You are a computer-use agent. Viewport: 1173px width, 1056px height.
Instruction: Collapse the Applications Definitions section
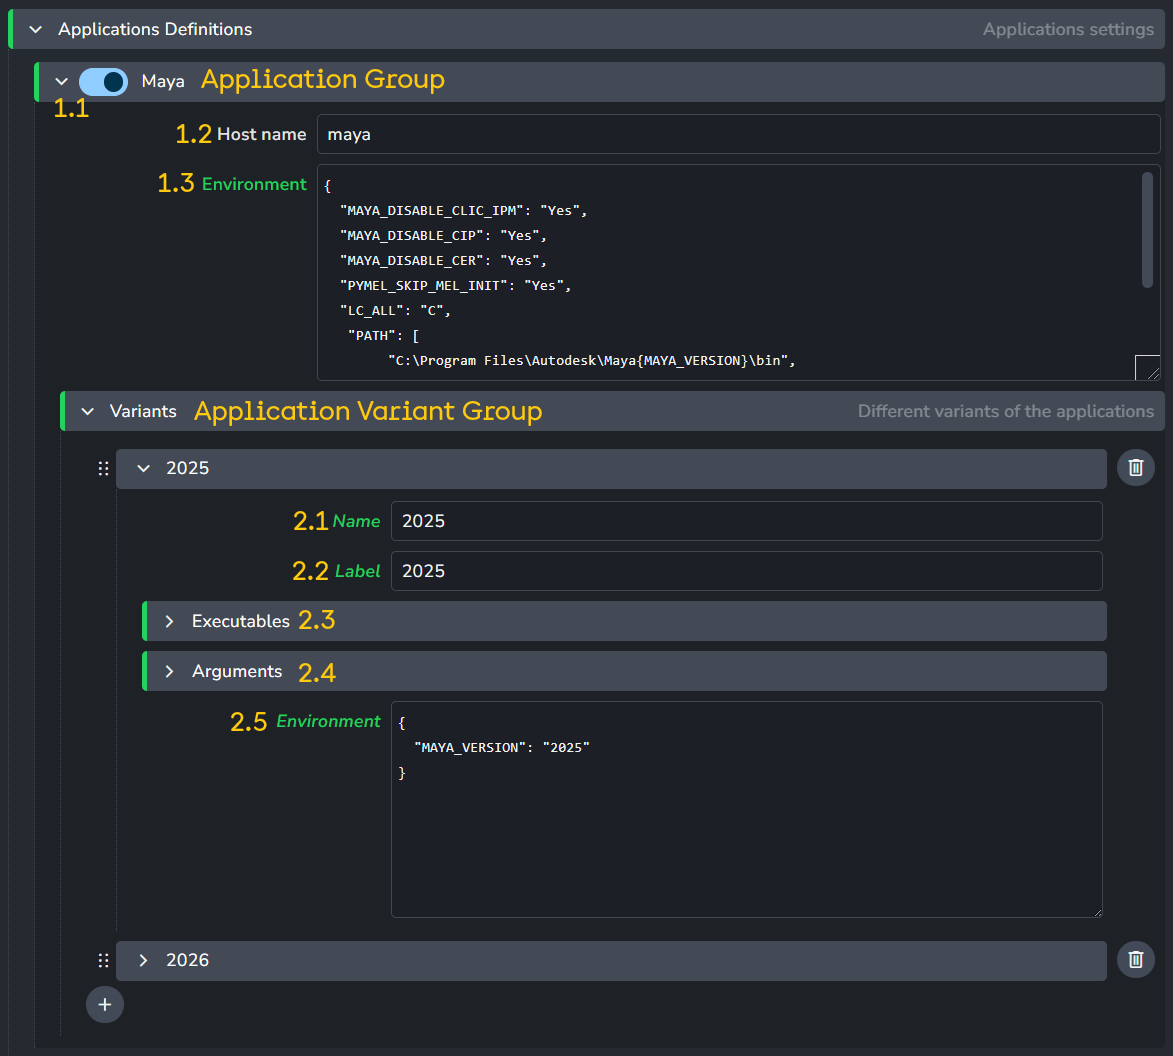coord(36,30)
